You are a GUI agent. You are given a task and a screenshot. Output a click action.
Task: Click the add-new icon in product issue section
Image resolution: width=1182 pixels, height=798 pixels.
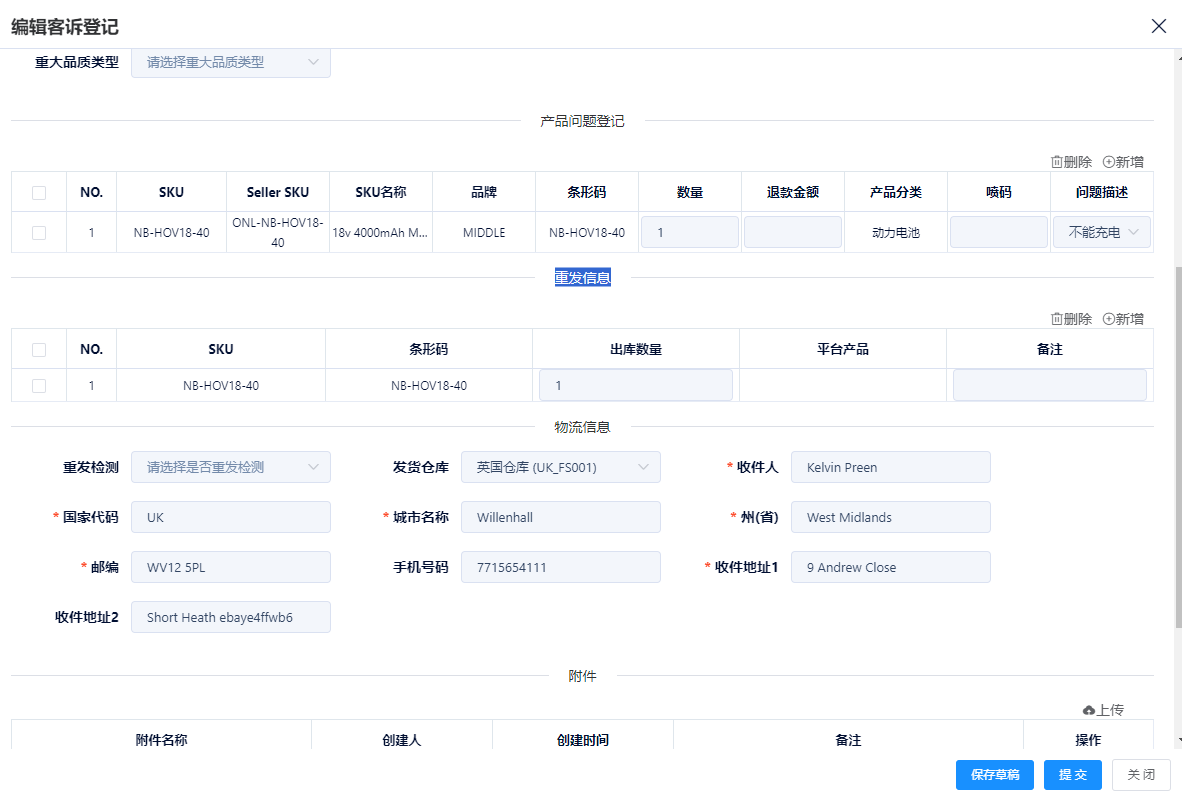(1108, 162)
